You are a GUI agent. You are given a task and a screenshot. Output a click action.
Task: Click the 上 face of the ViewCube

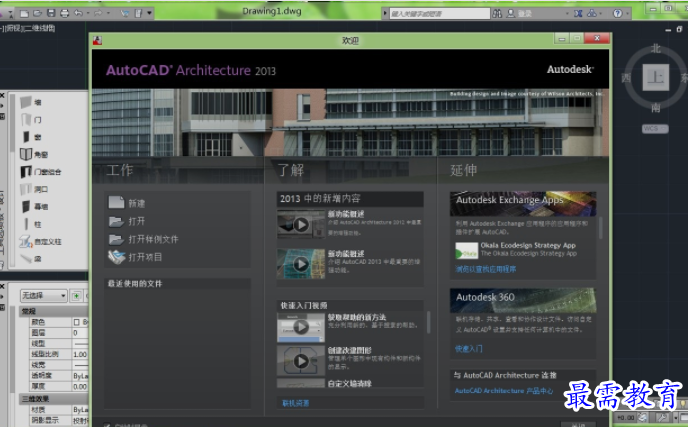pyautogui.click(x=656, y=77)
